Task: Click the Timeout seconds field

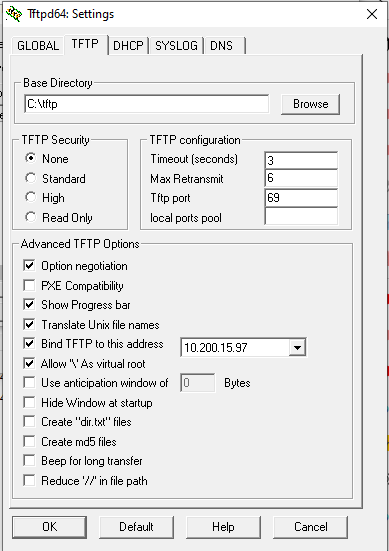Action: point(301,160)
